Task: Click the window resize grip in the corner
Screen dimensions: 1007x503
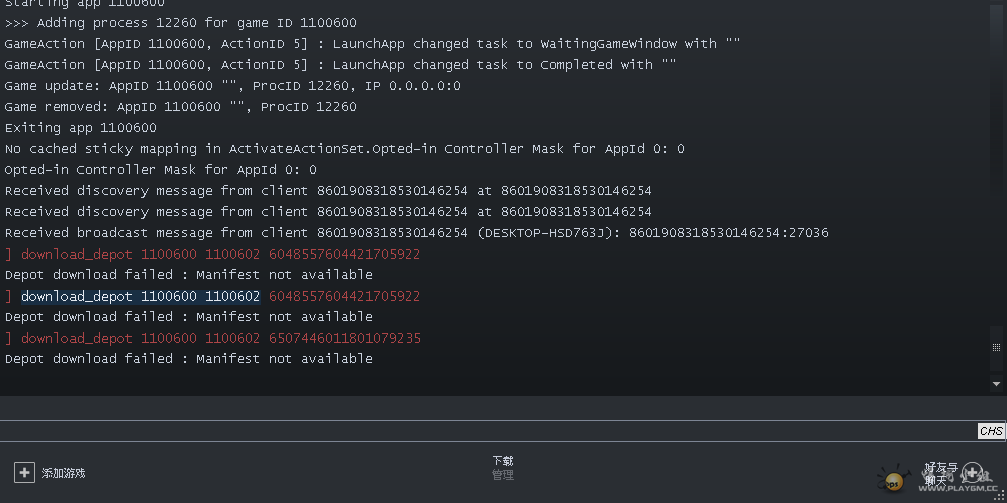Action: [999, 495]
